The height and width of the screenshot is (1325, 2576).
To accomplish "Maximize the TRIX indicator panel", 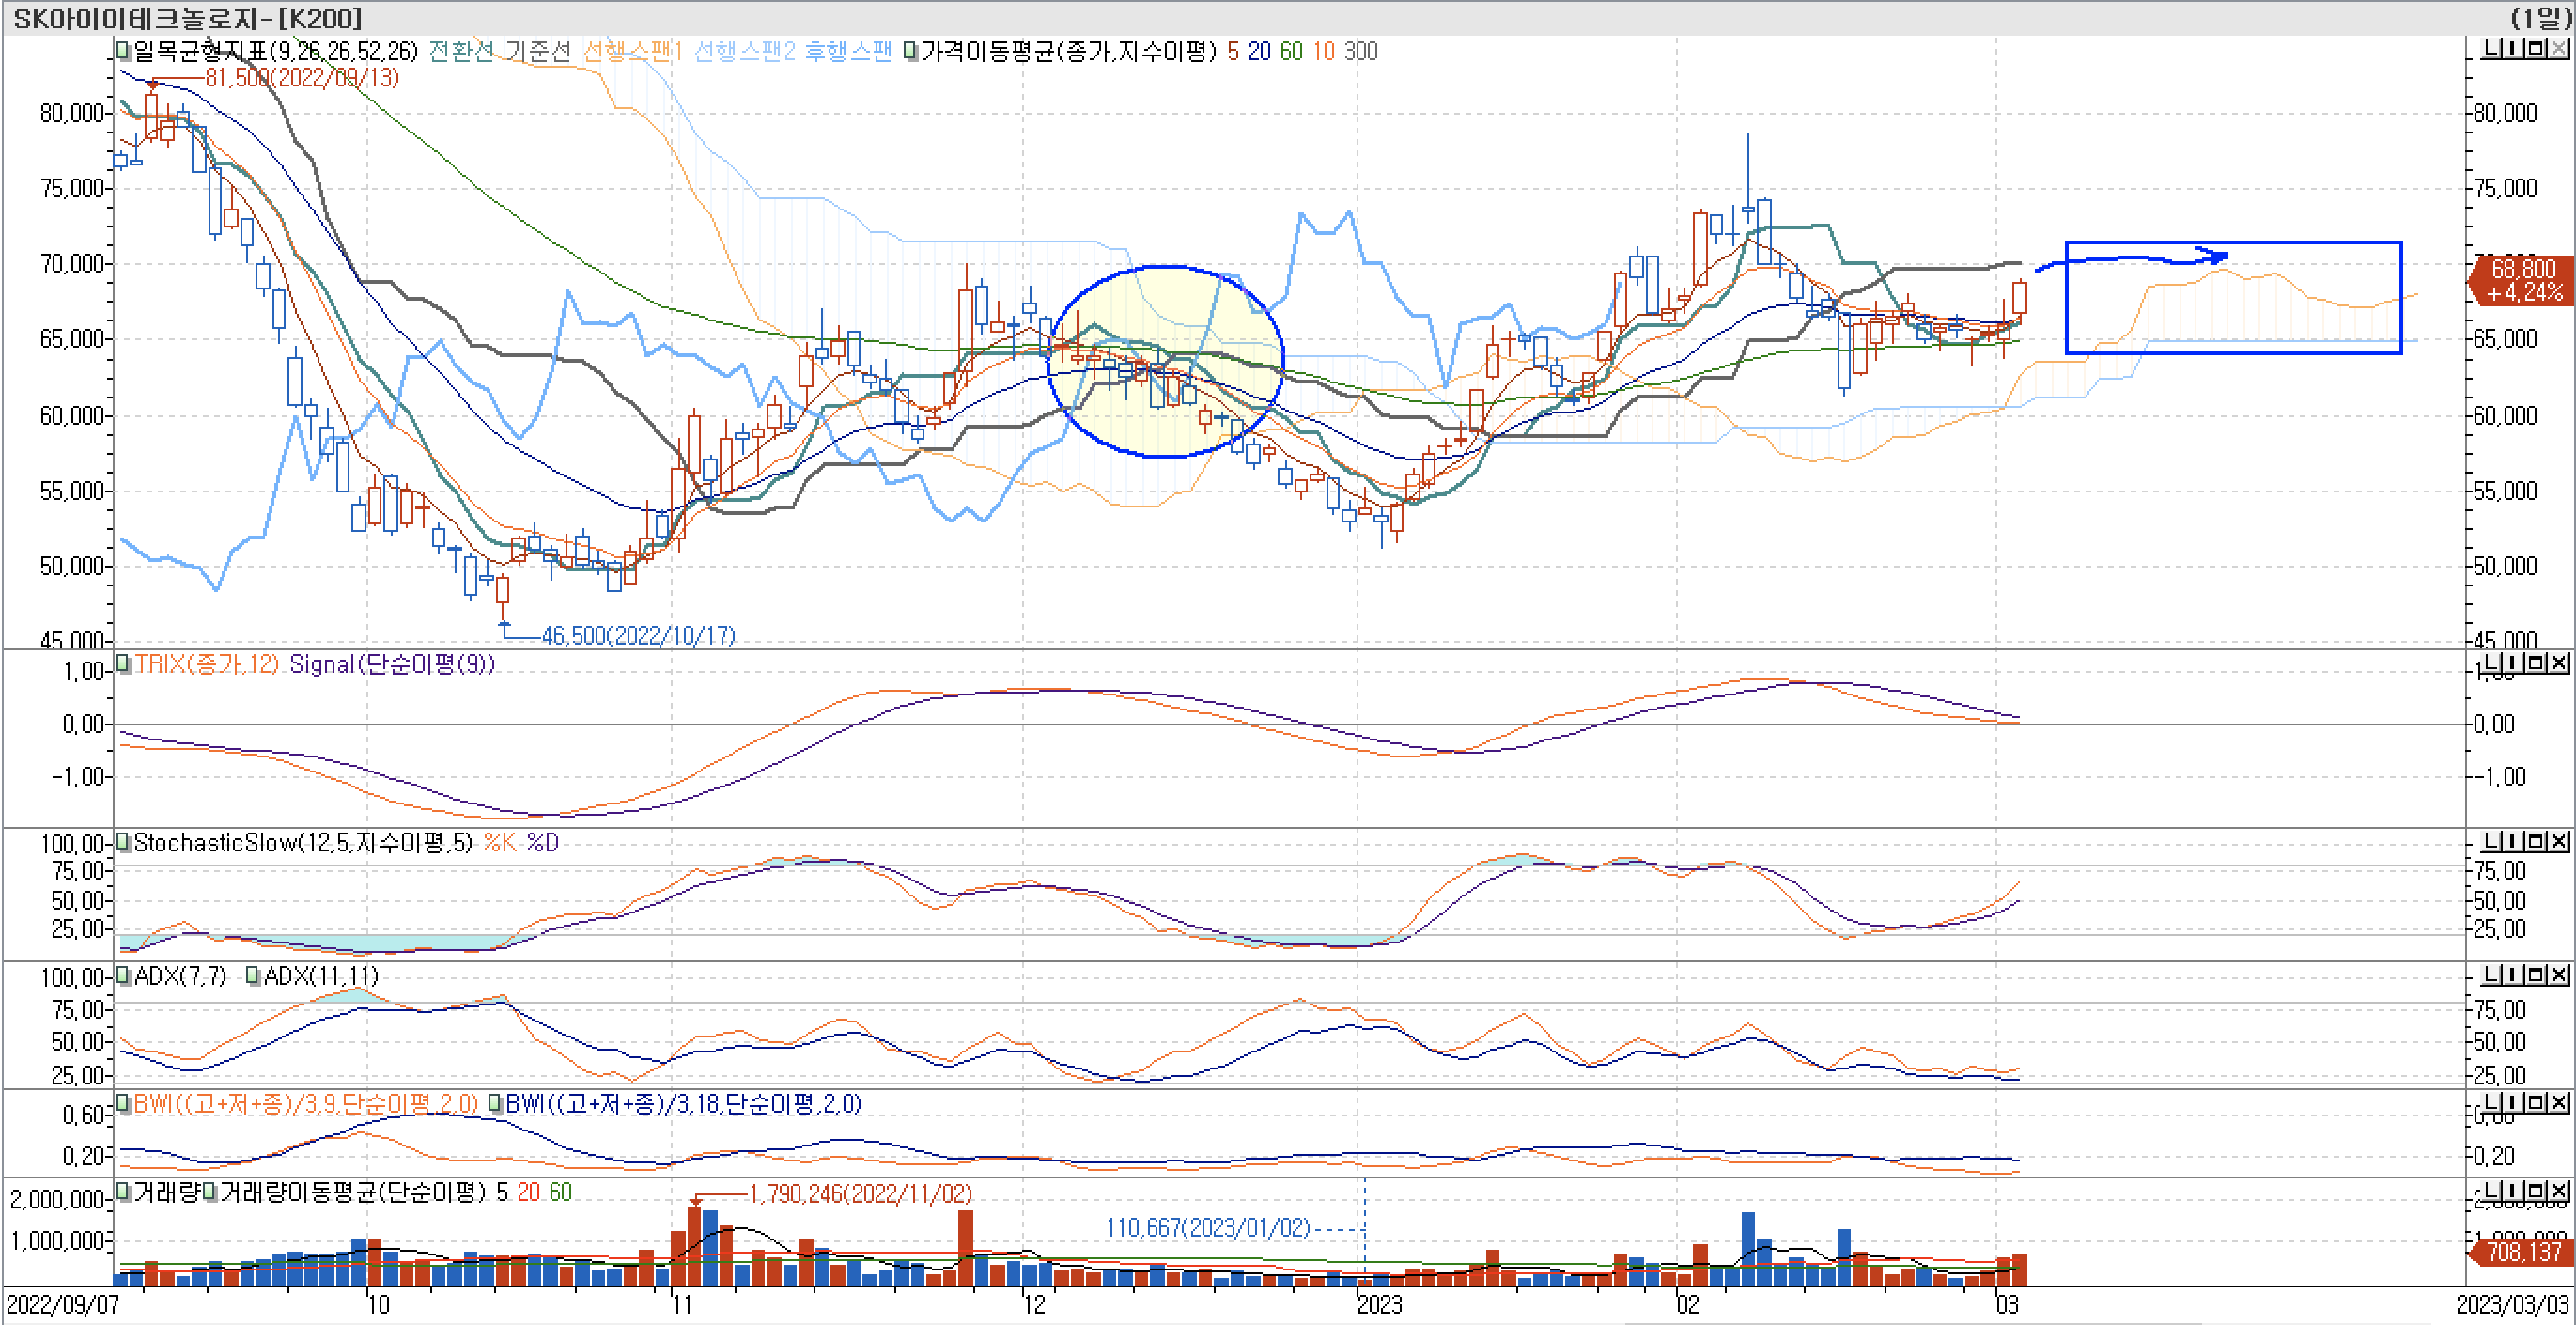I will click(2537, 662).
